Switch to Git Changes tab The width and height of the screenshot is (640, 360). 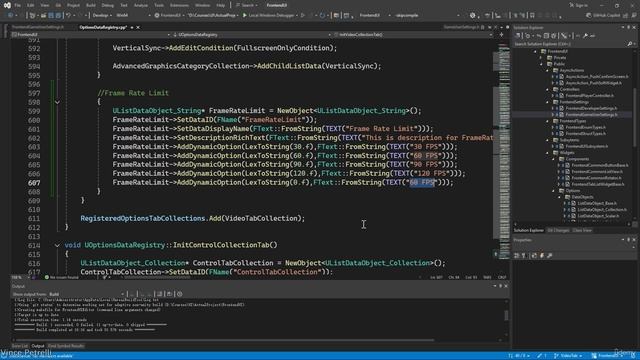tap(558, 231)
